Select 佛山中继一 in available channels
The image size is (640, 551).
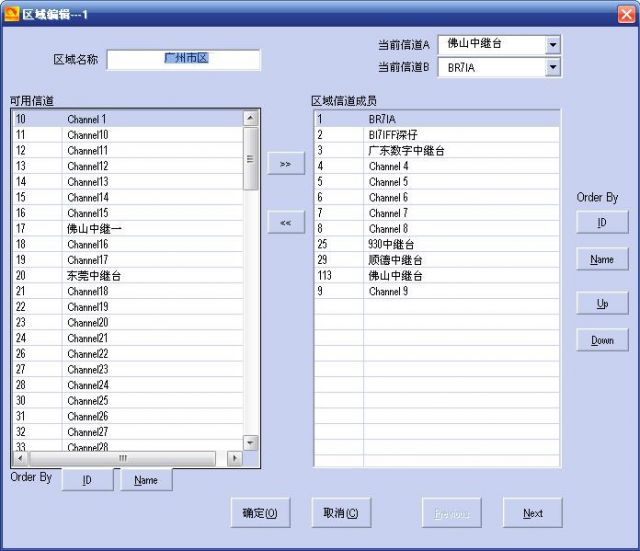pyautogui.click(x=95, y=229)
